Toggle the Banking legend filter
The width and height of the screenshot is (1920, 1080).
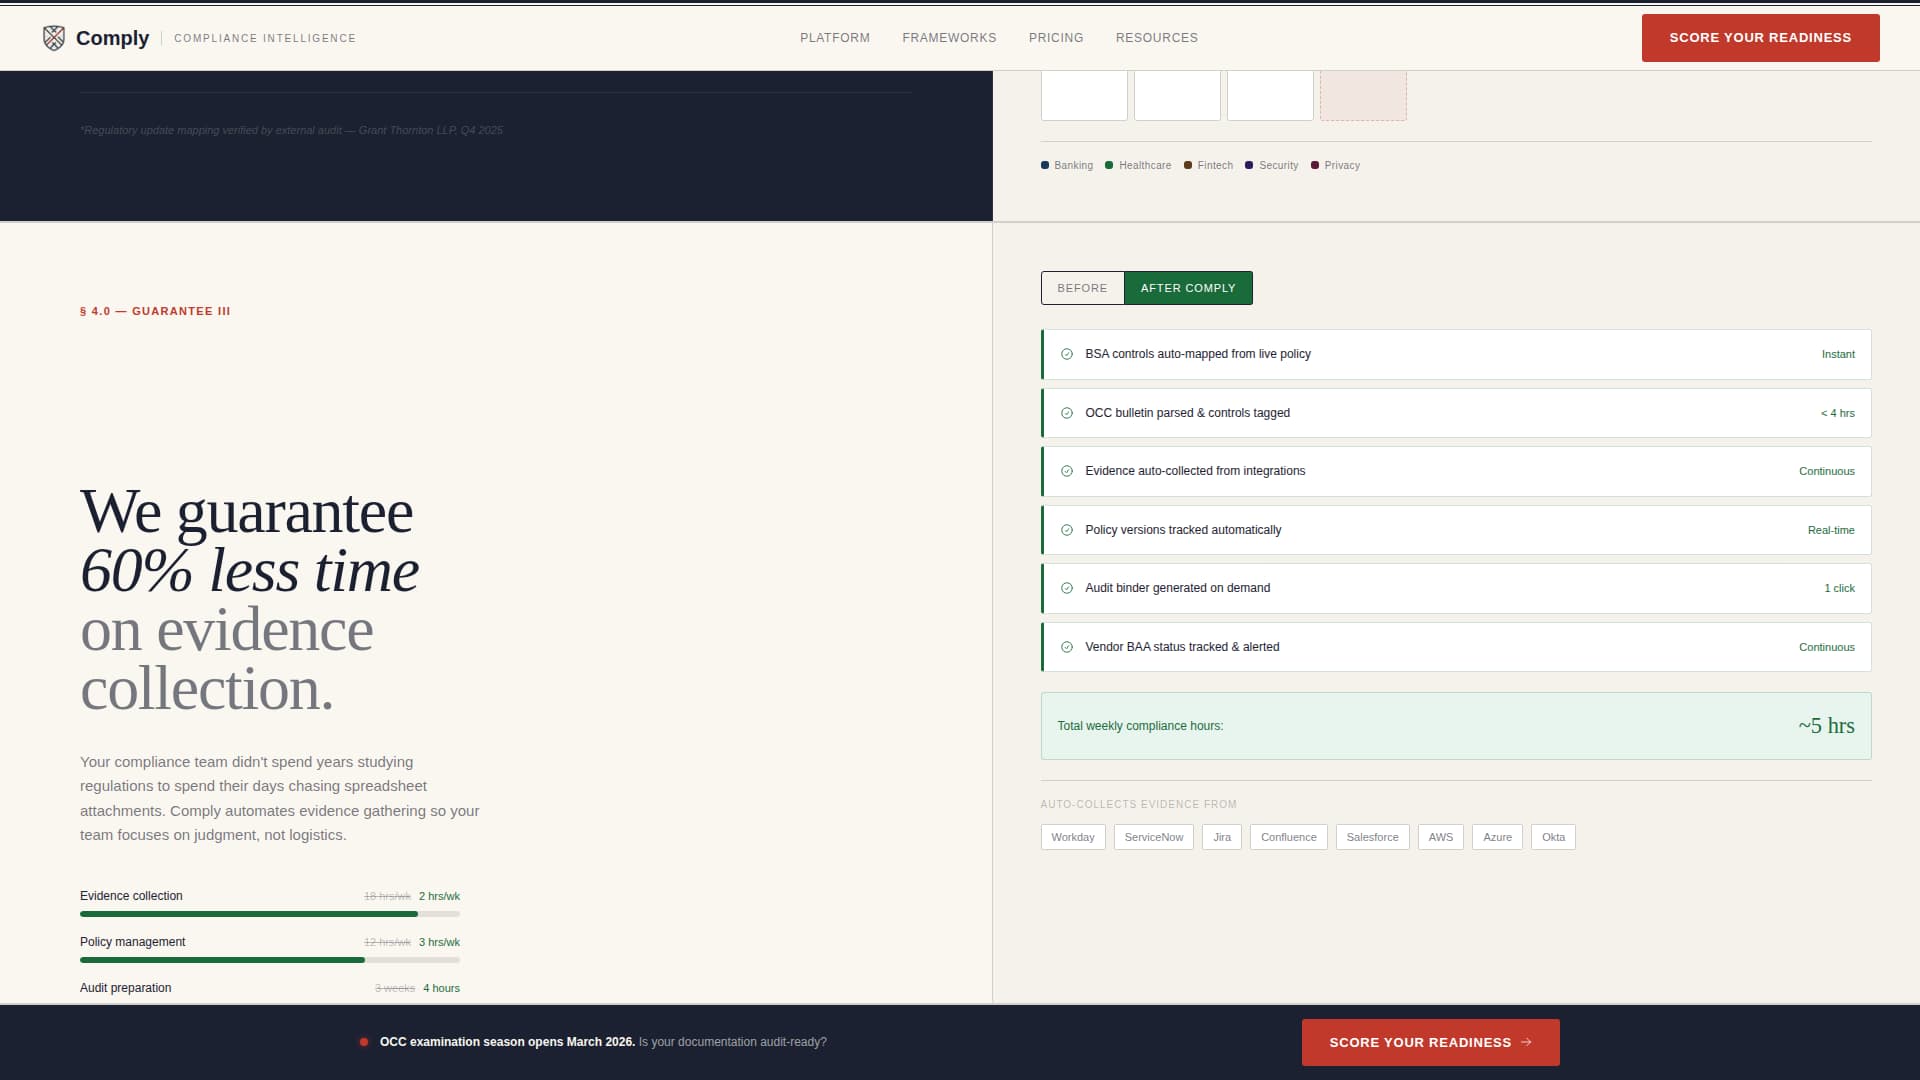tap(1066, 165)
